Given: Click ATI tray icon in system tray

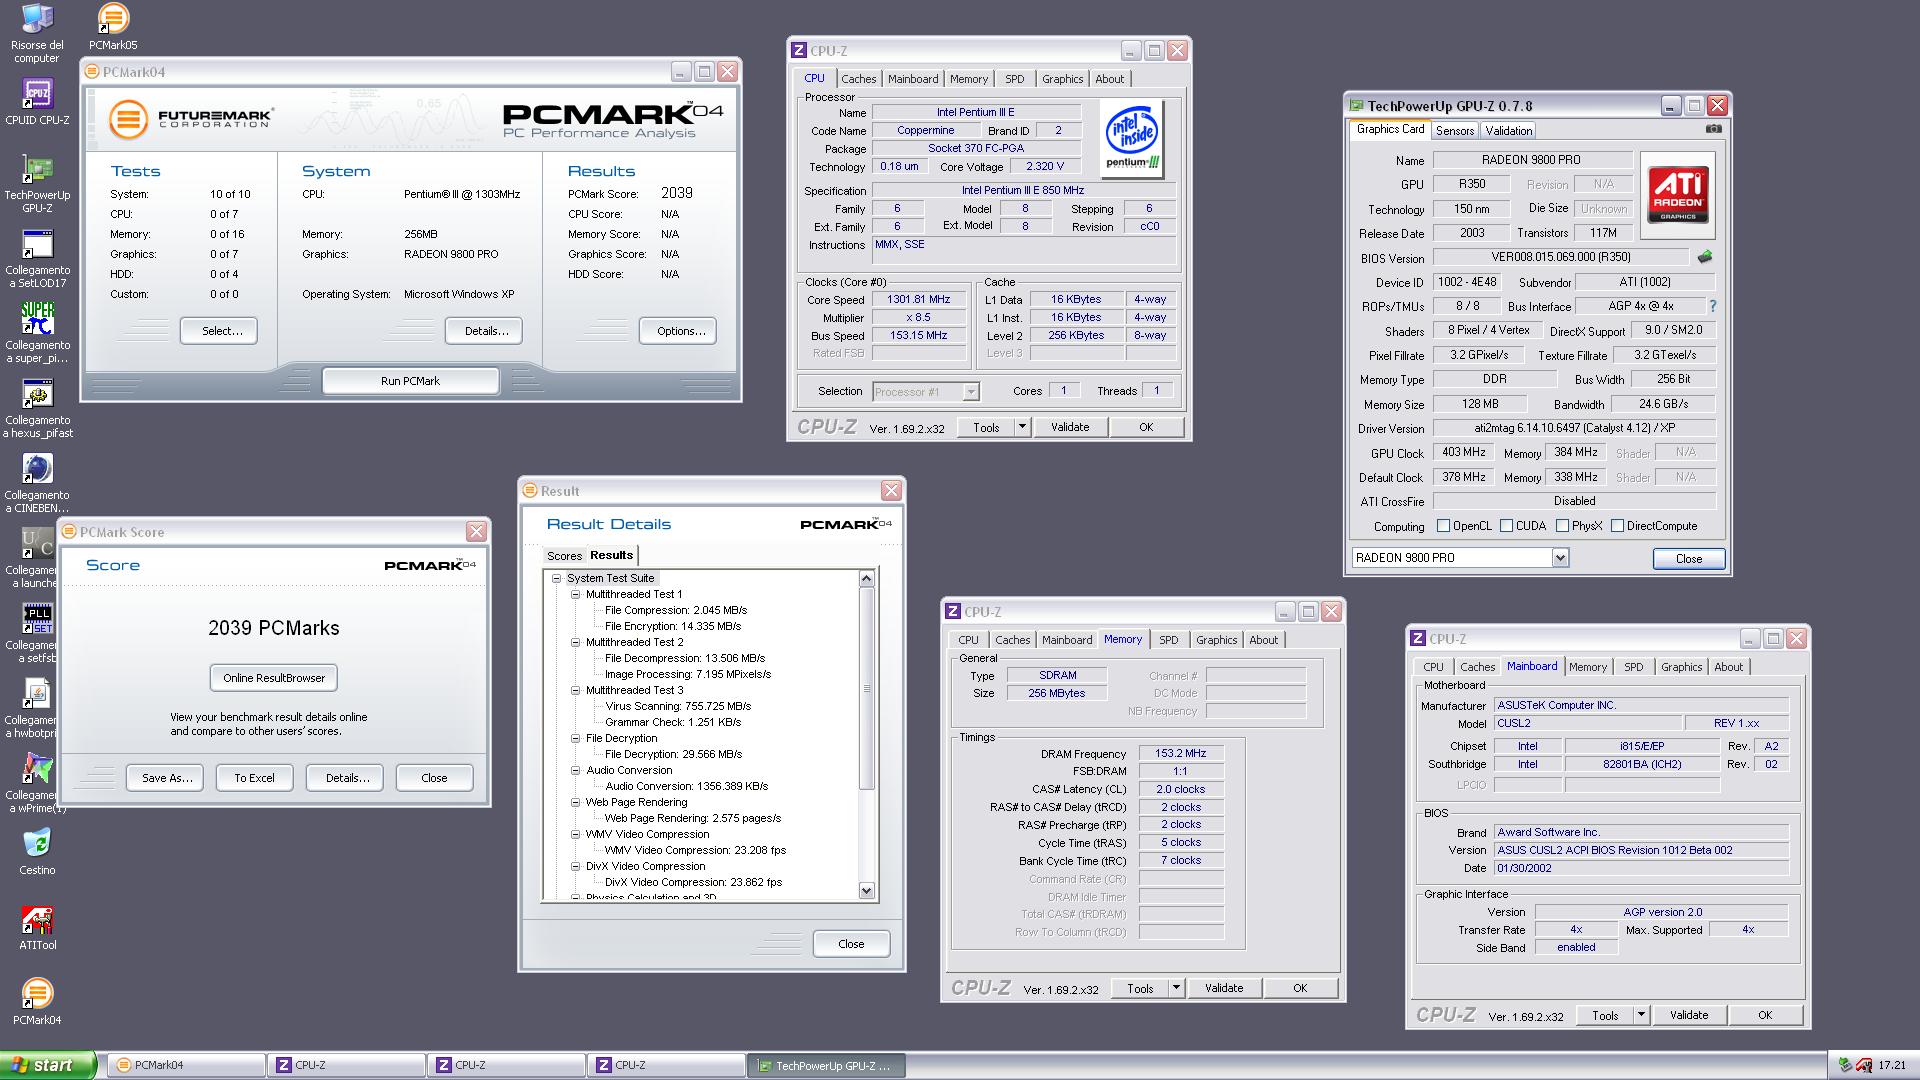Looking at the screenshot, I should tap(1865, 1066).
